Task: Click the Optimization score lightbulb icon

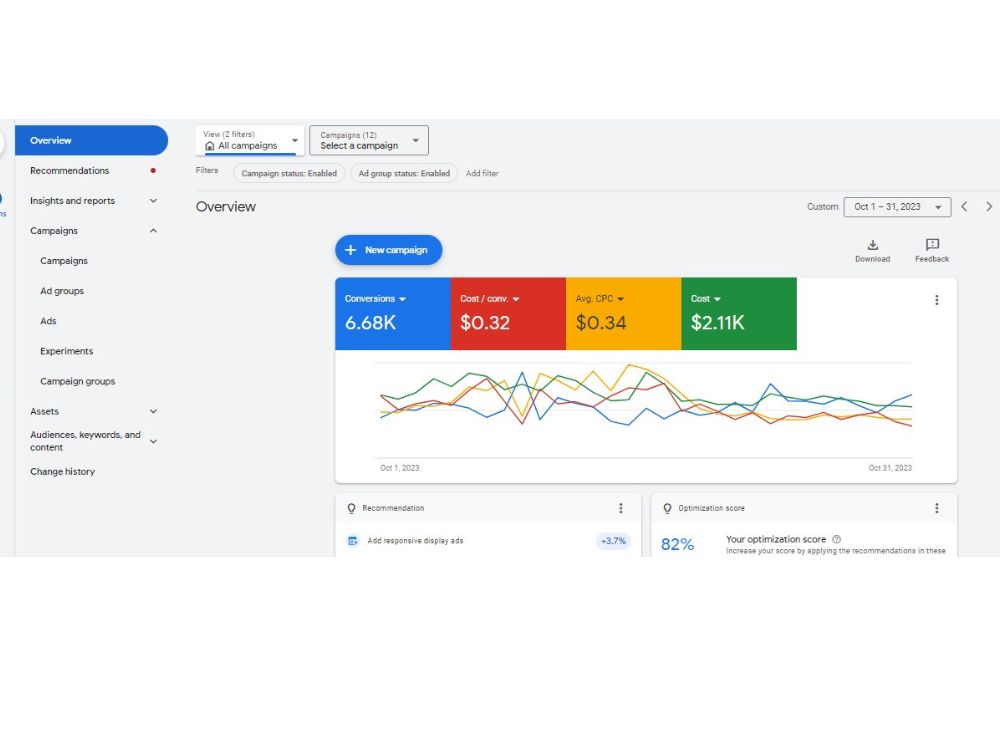Action: (667, 508)
